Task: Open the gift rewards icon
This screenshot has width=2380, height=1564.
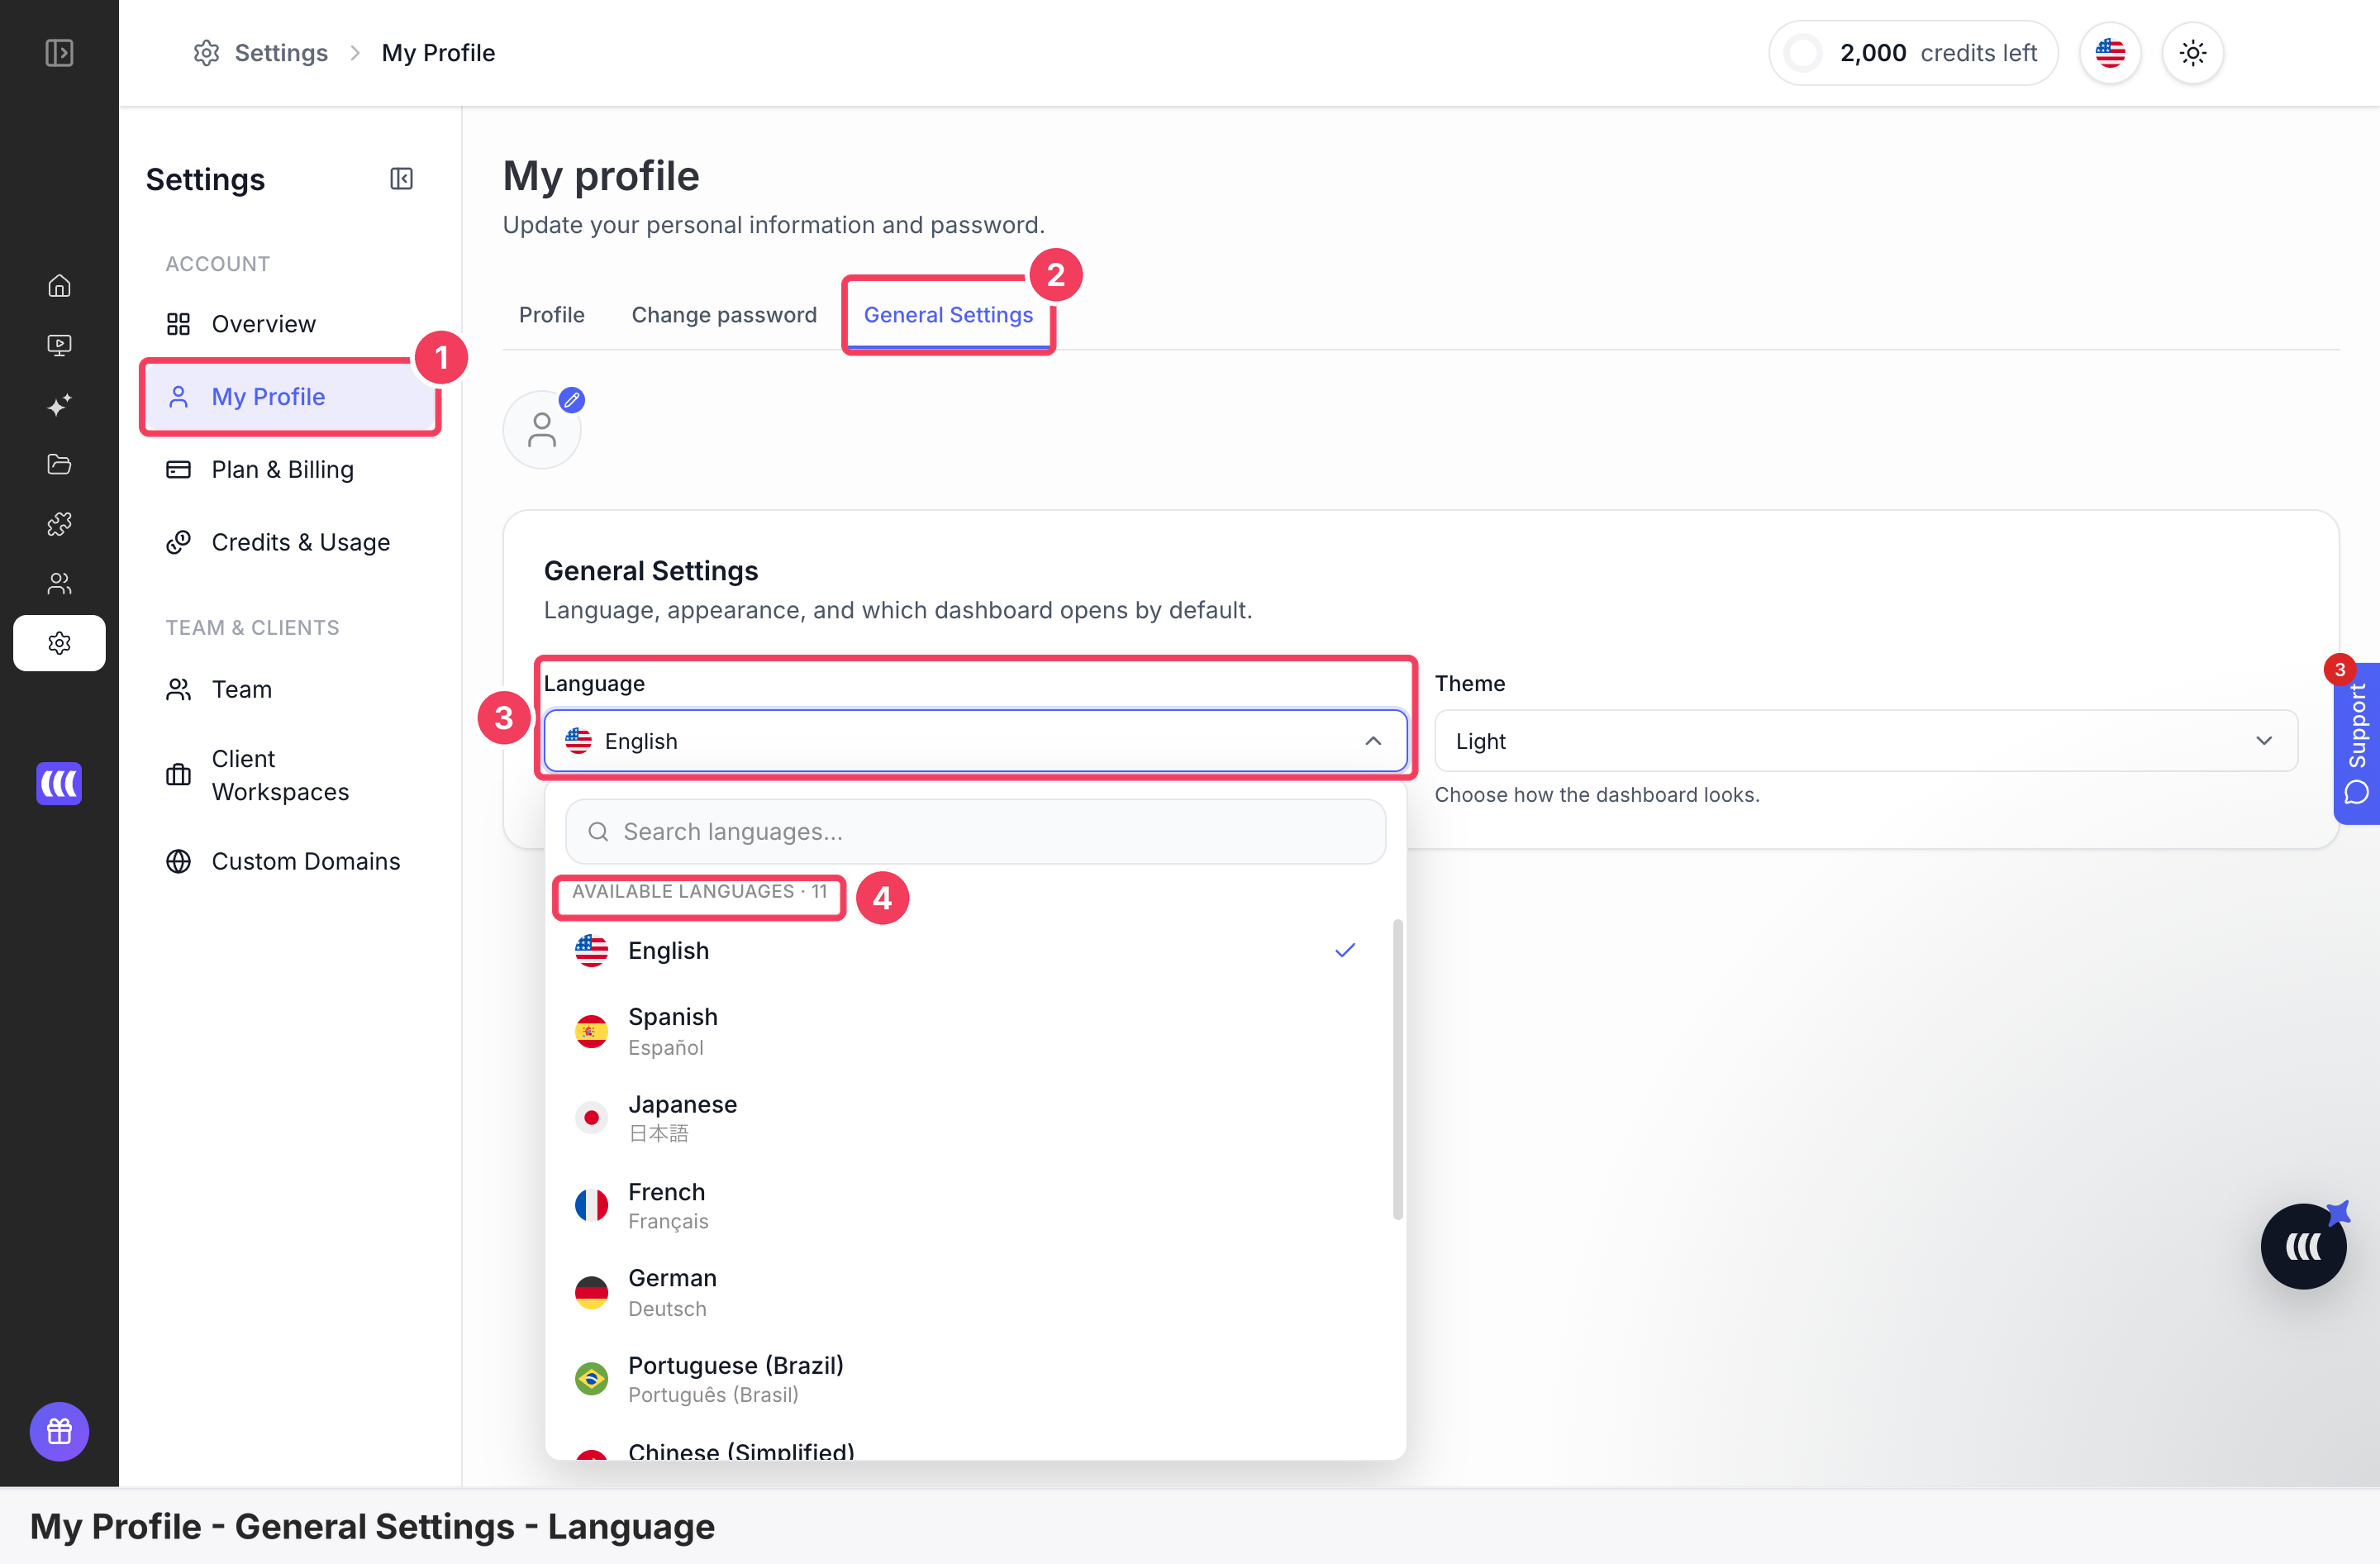Action: (59, 1431)
